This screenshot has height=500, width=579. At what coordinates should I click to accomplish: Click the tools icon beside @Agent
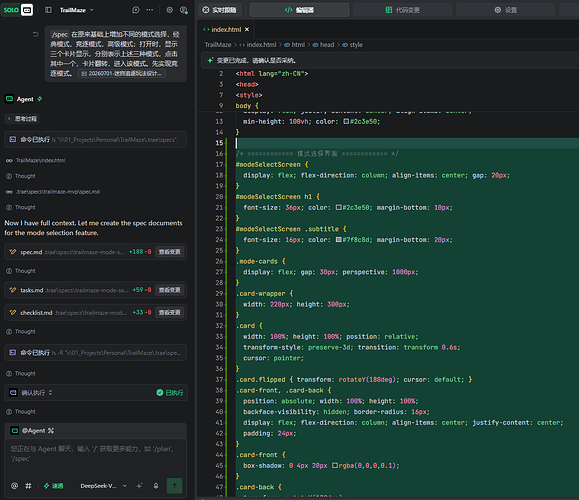click(51, 431)
